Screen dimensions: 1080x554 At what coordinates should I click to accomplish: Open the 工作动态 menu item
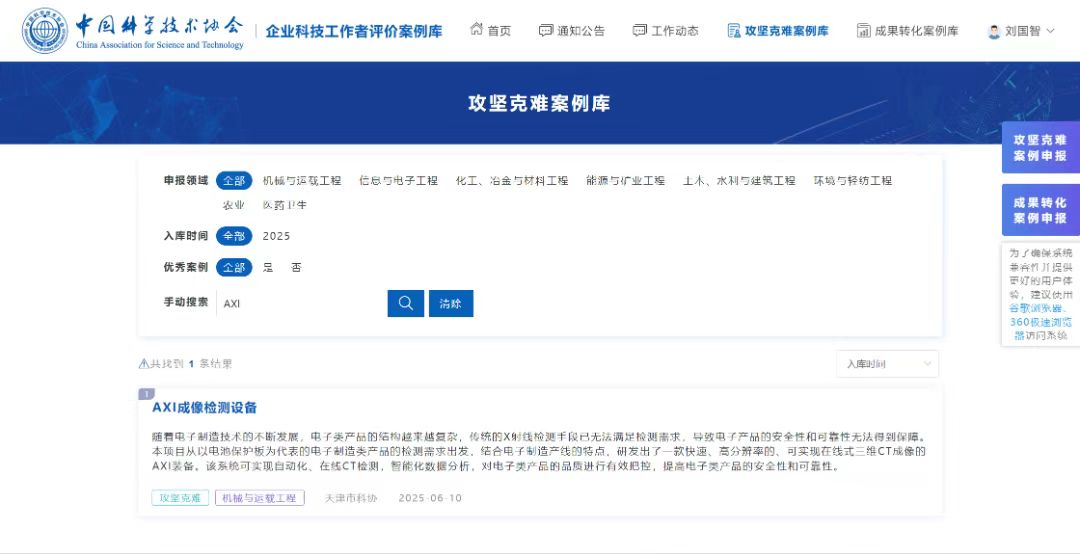coord(675,31)
